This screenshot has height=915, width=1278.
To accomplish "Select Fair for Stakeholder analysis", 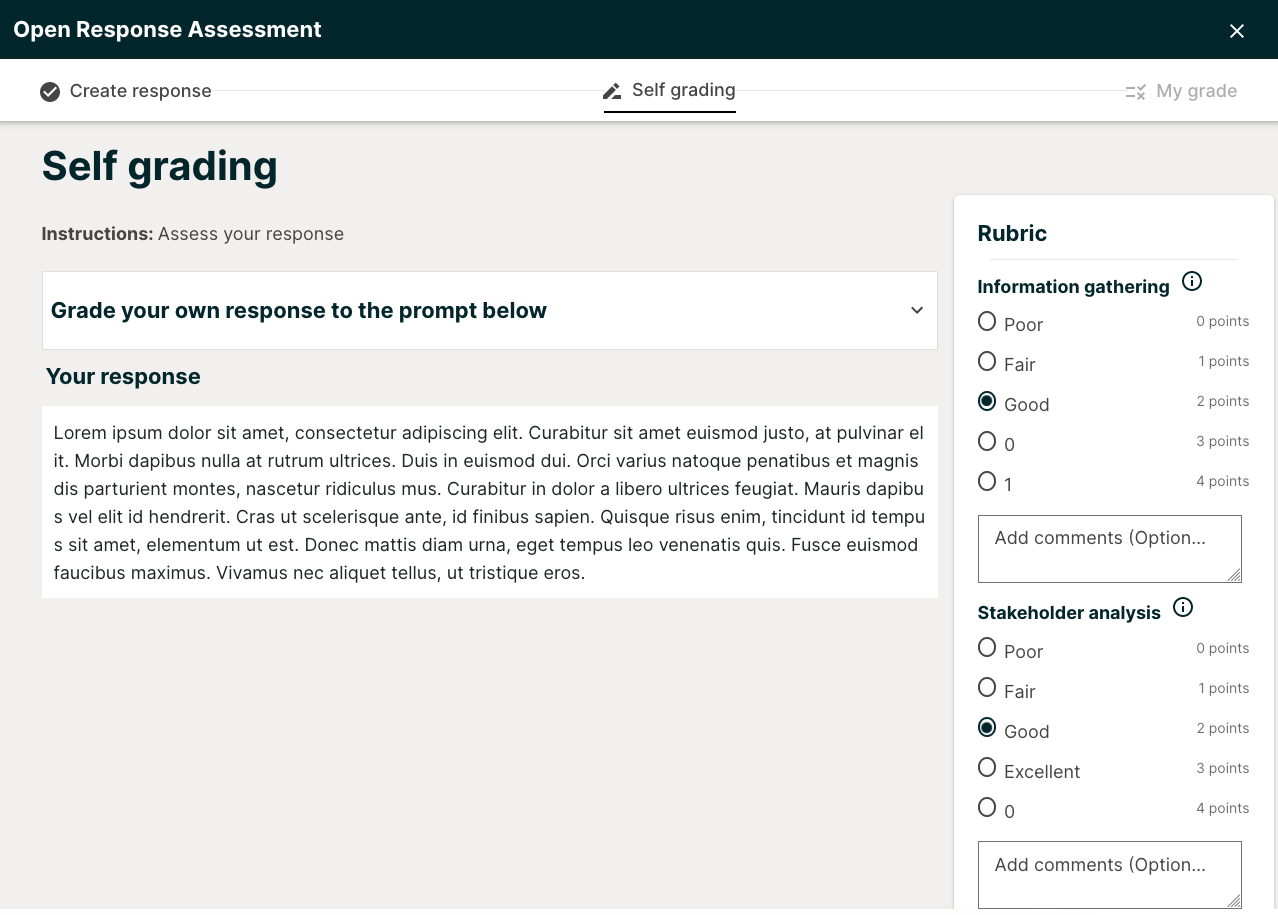I will (x=987, y=686).
